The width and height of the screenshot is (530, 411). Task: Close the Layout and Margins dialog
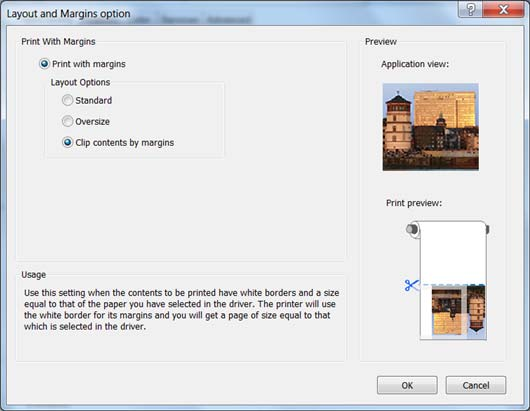[503, 9]
